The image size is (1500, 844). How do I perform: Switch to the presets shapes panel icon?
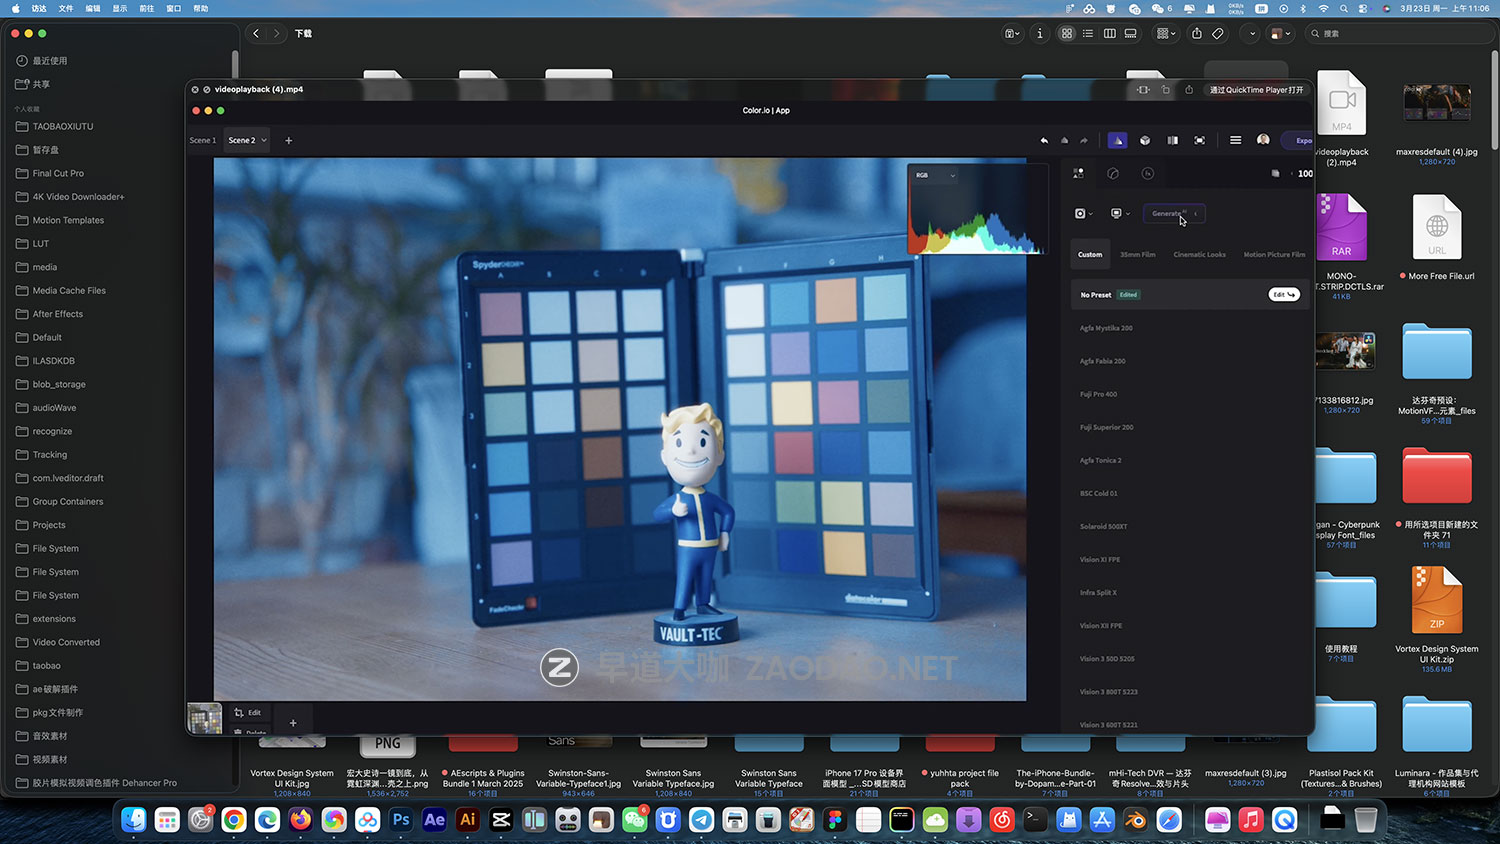pos(1078,173)
